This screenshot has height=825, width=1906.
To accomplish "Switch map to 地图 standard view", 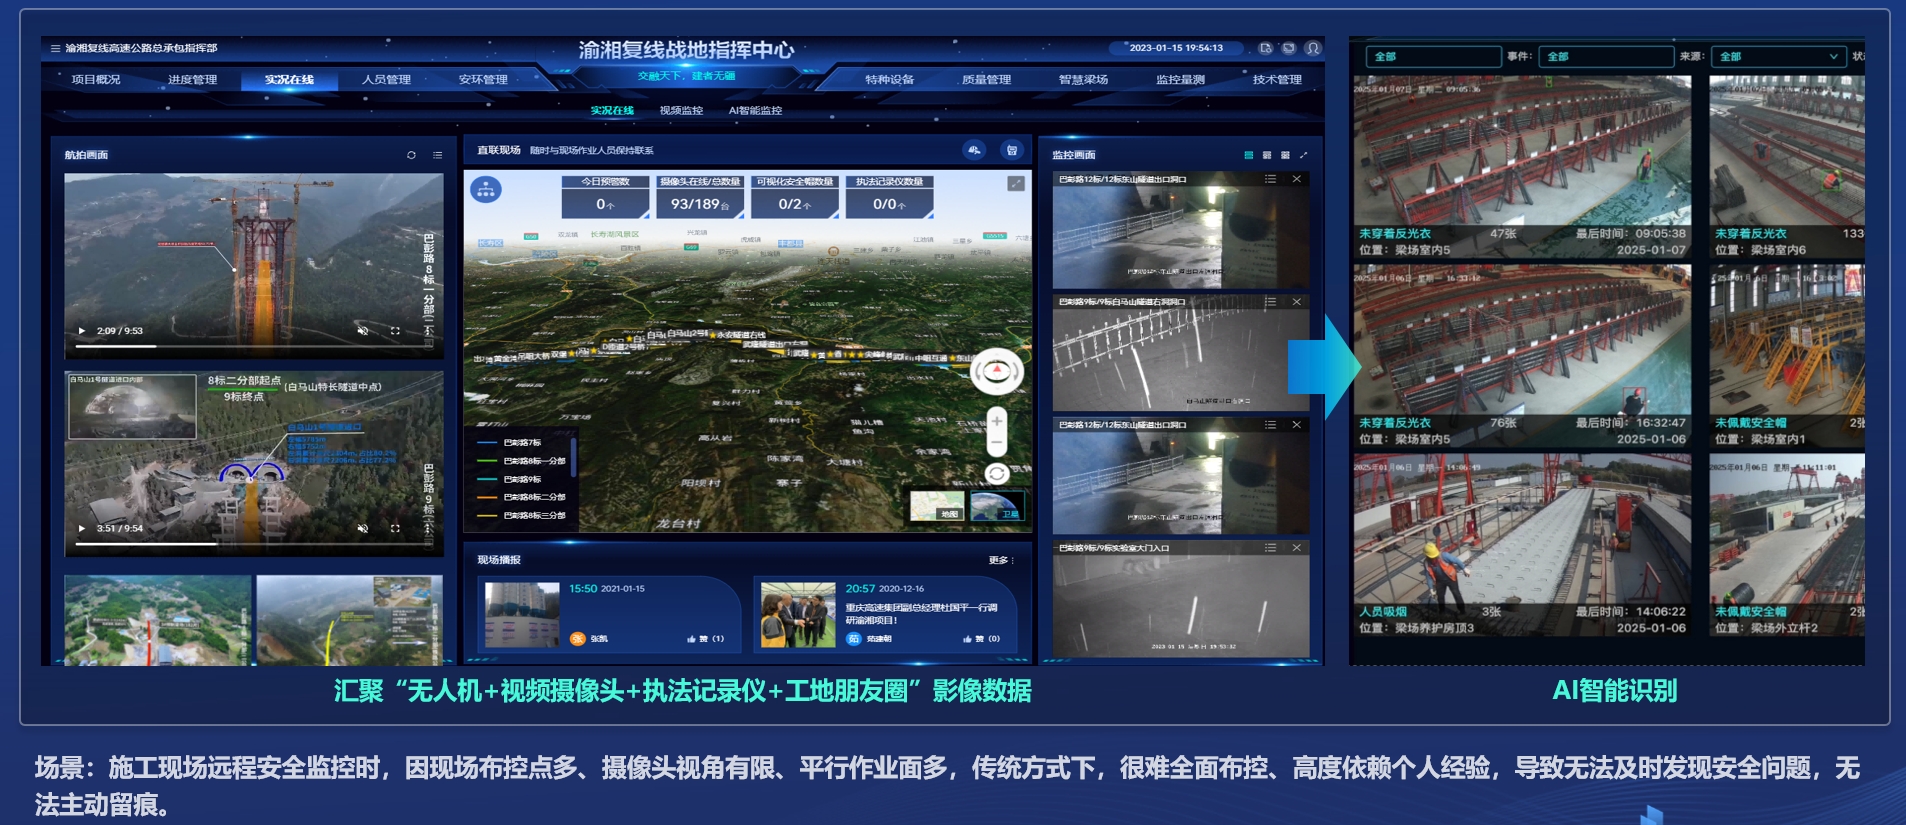I will tap(937, 505).
